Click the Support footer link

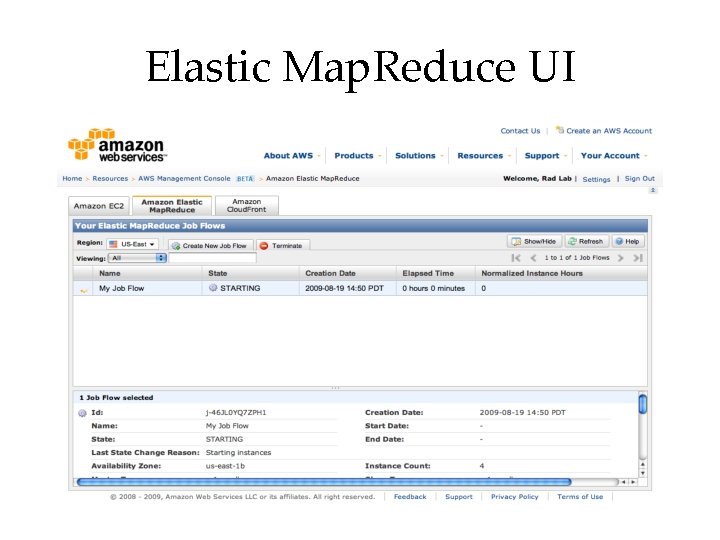(459, 497)
